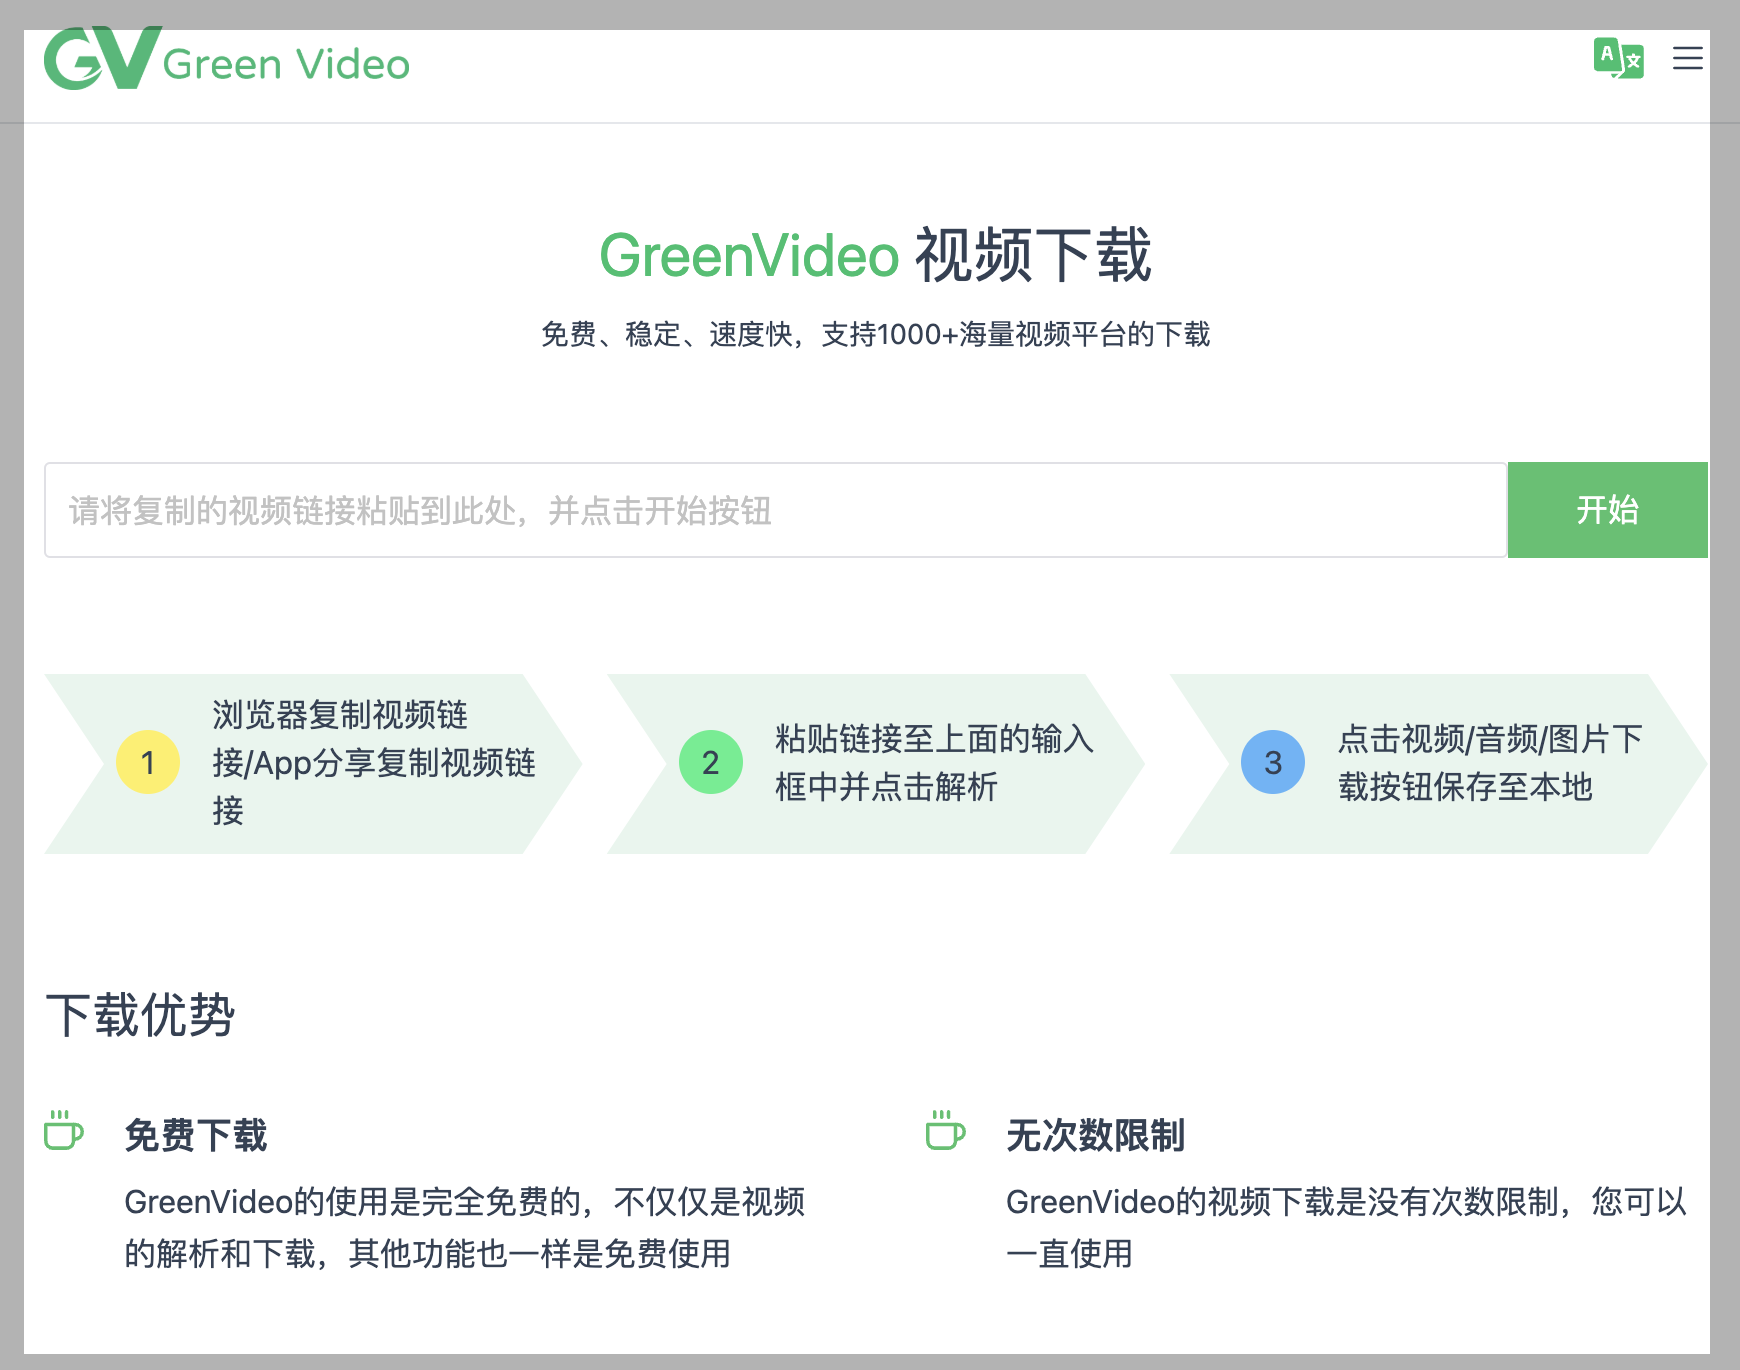Click the GV Green Video logo

[227, 60]
